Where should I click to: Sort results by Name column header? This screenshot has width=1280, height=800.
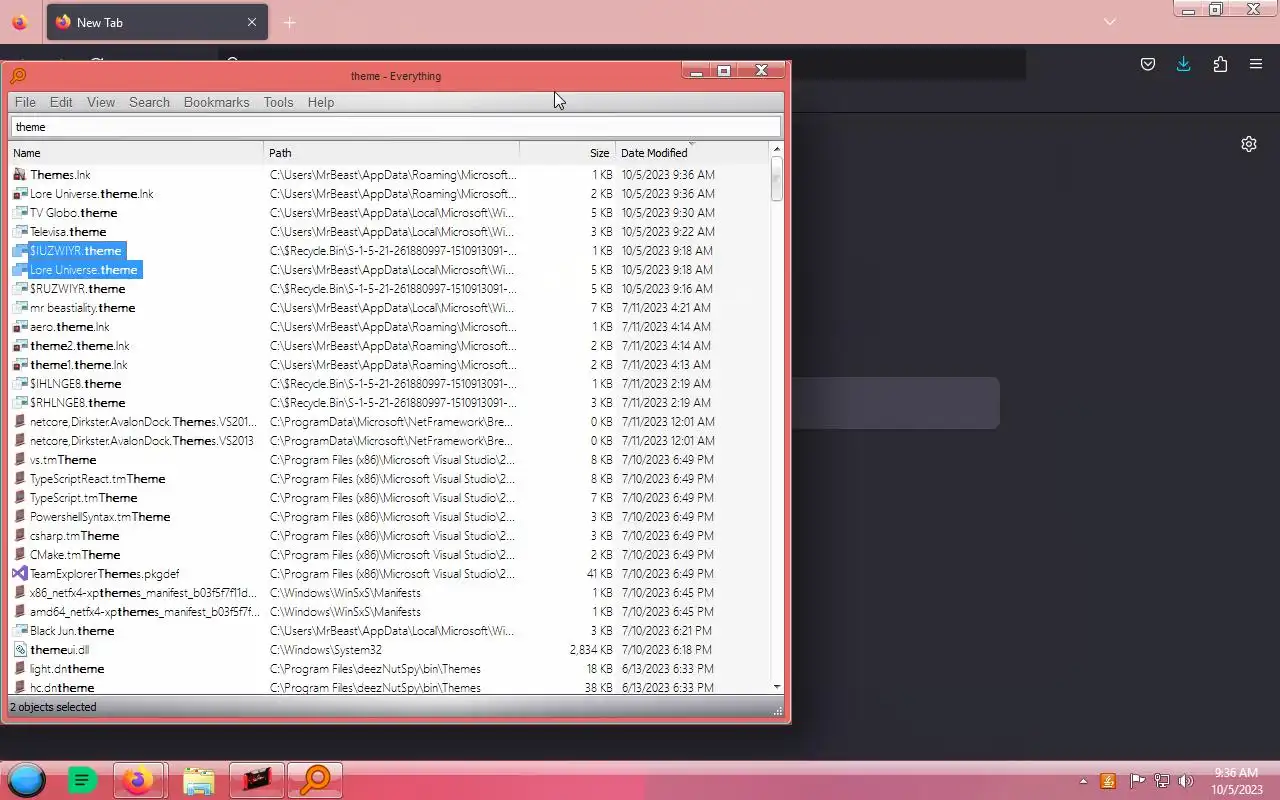coord(136,153)
